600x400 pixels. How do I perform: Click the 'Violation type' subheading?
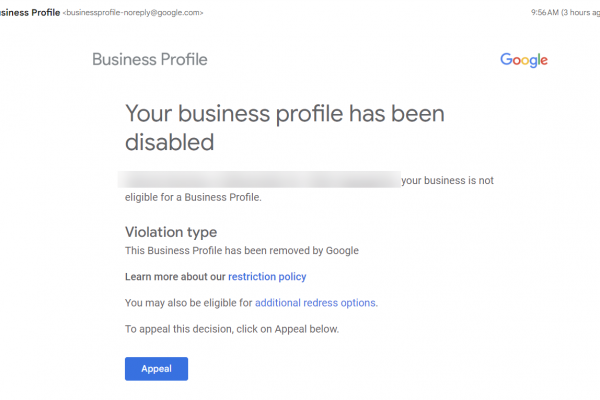click(x=171, y=232)
